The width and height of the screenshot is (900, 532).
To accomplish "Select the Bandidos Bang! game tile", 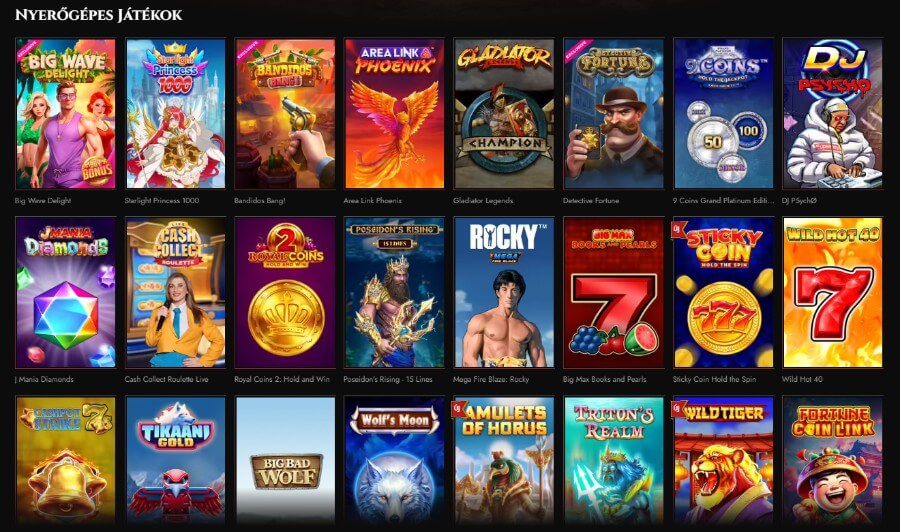I will 285,114.
